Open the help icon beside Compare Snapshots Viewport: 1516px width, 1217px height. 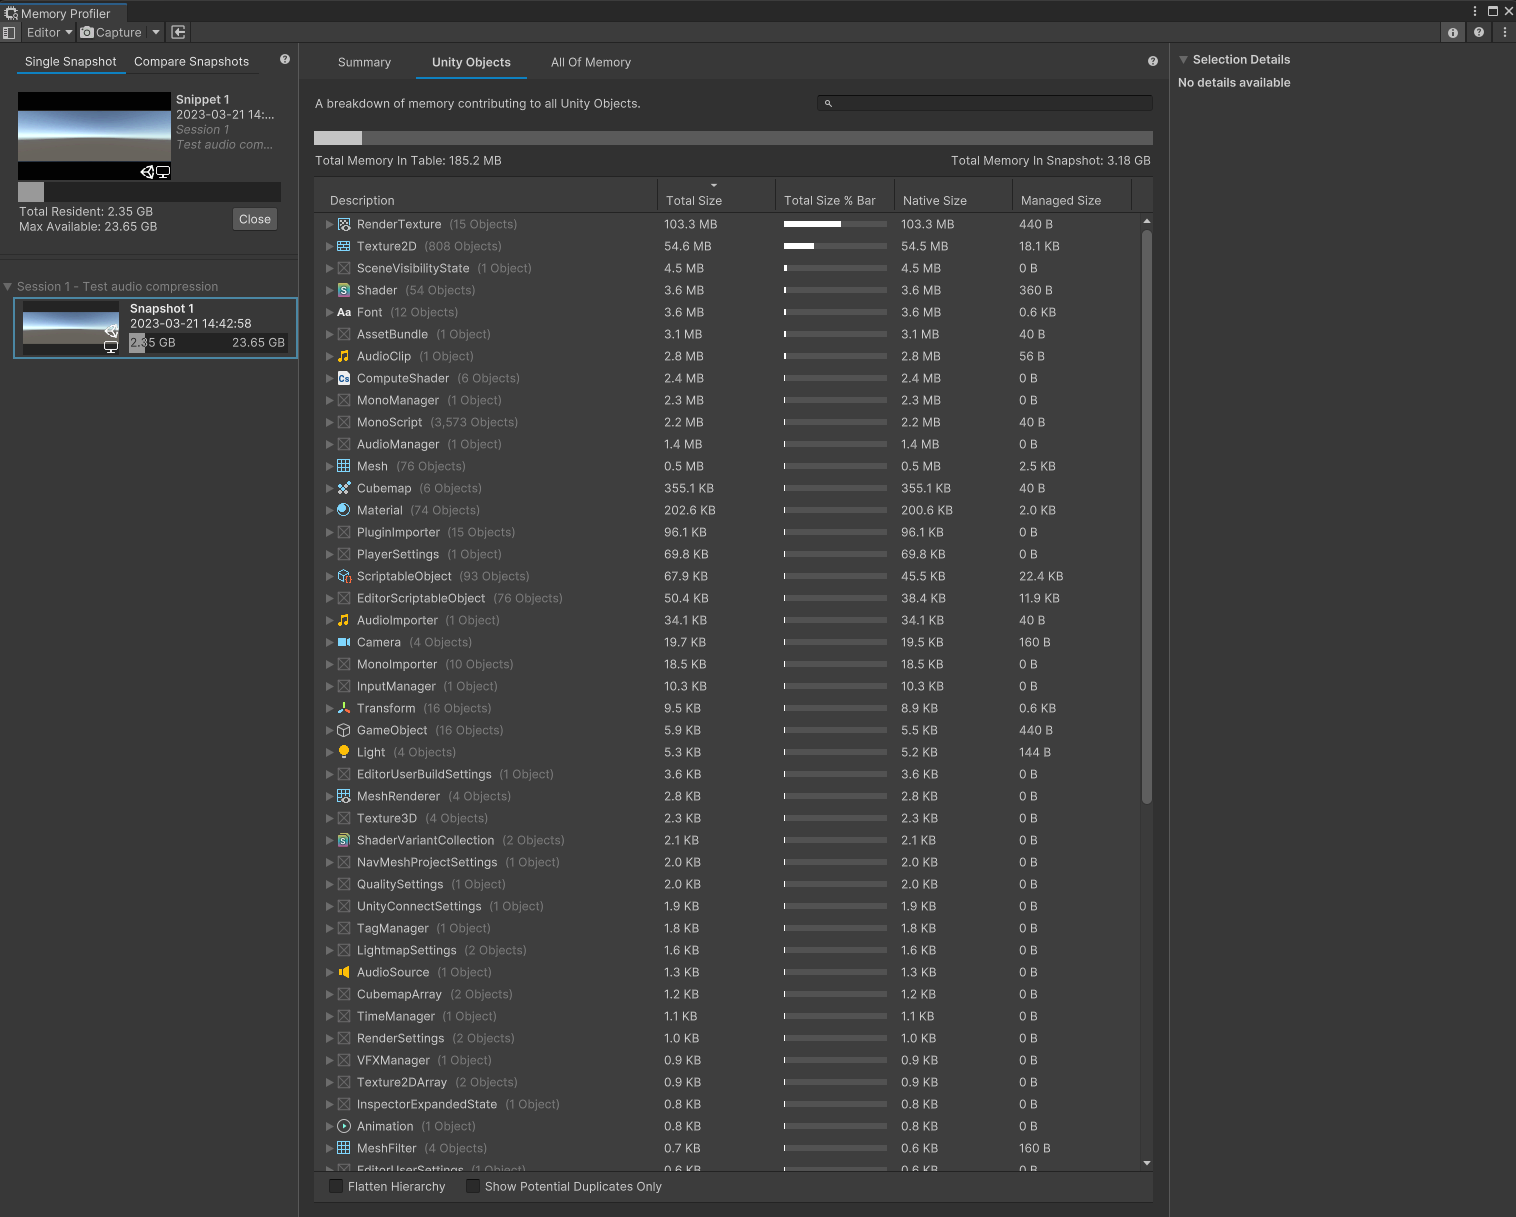(x=285, y=60)
